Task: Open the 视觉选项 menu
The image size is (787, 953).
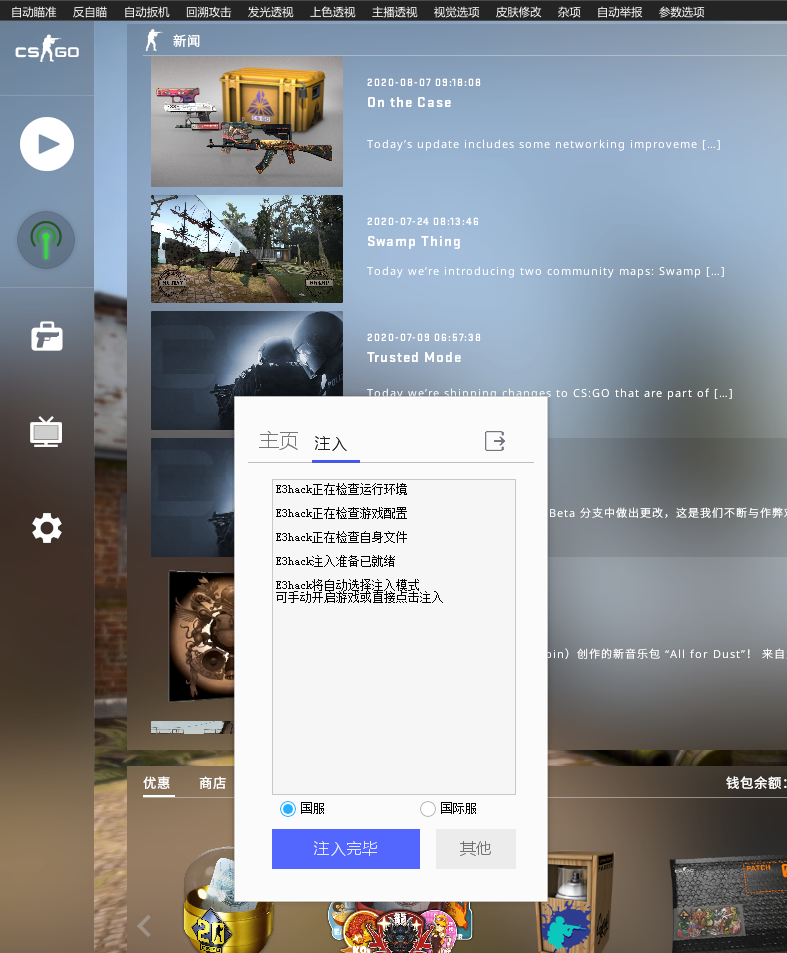Action: pyautogui.click(x=456, y=12)
